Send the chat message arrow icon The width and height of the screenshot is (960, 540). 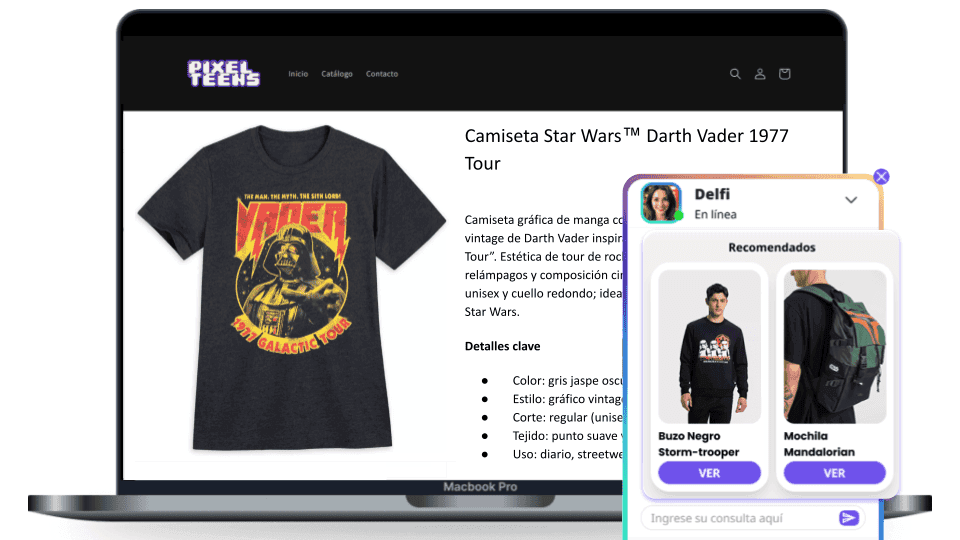(x=849, y=518)
